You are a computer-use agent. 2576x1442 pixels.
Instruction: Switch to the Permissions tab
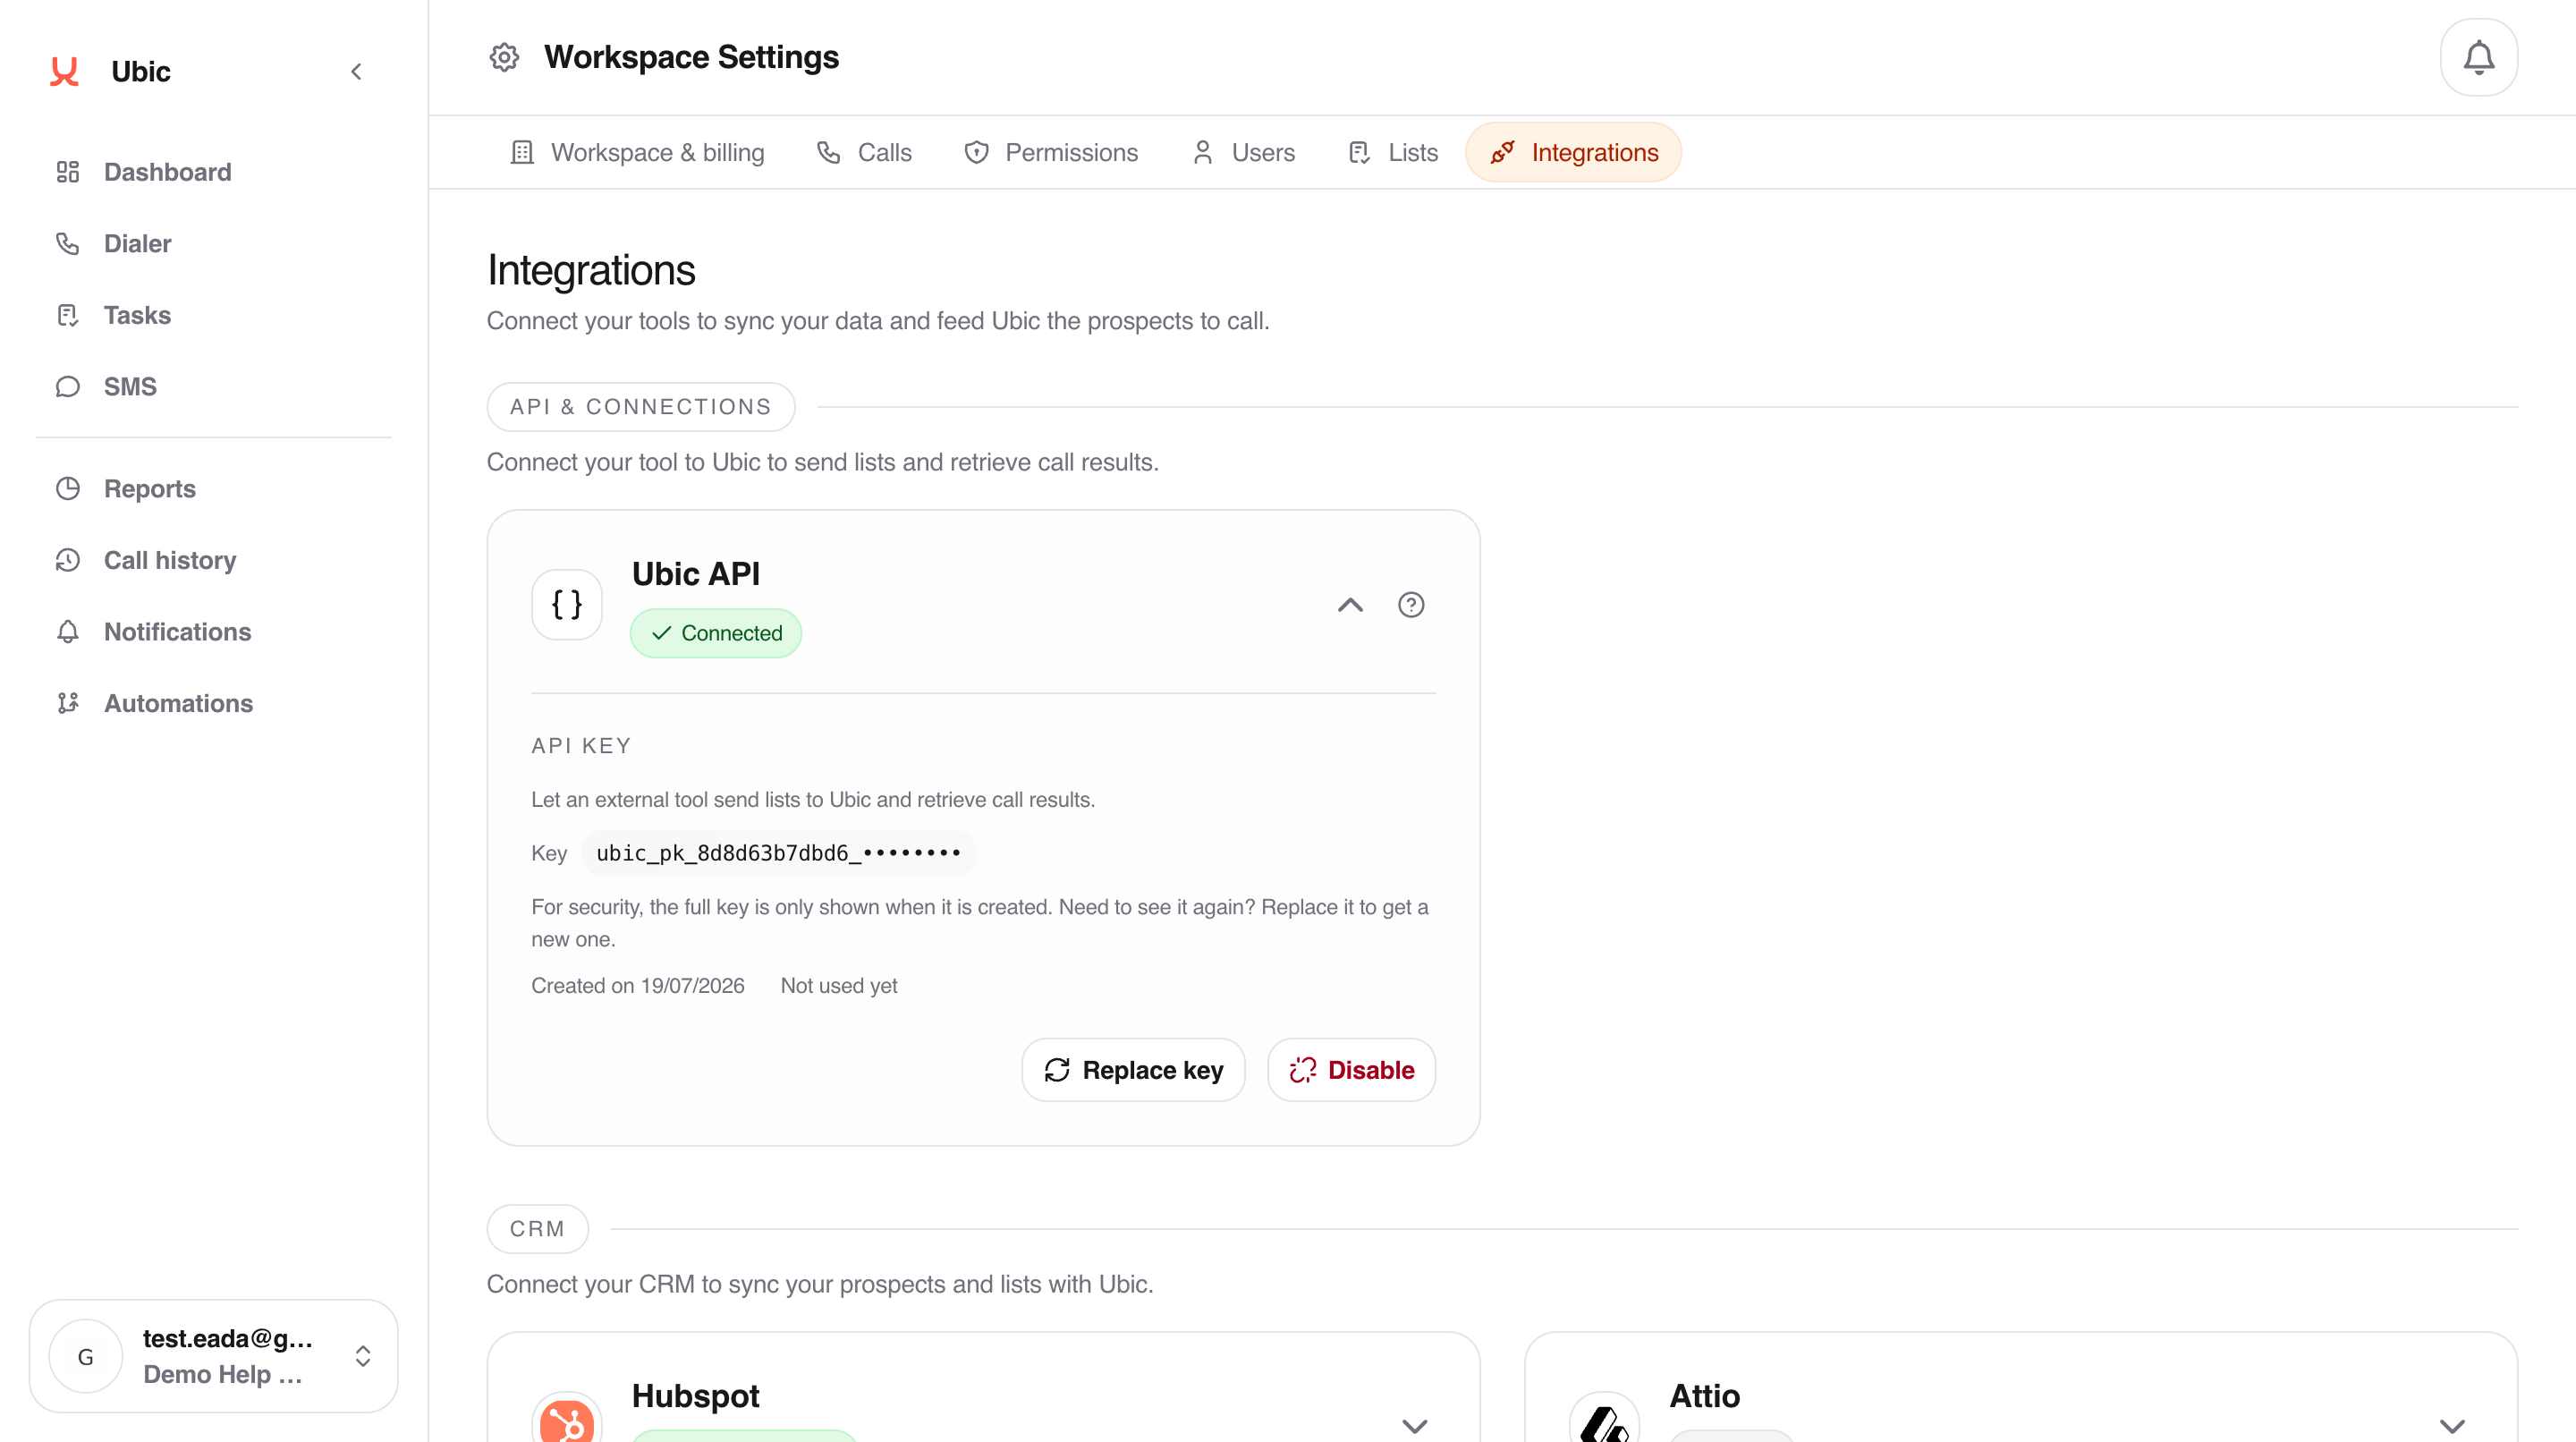[1050, 152]
